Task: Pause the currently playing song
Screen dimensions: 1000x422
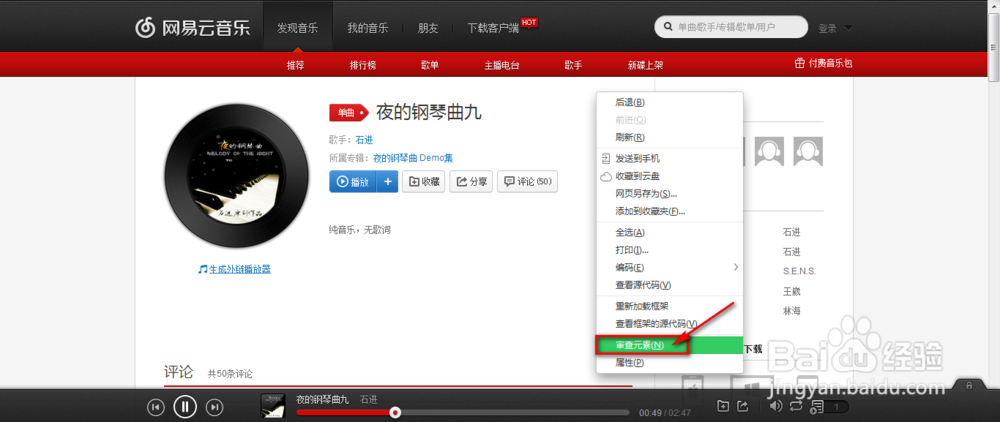Action: click(x=185, y=406)
